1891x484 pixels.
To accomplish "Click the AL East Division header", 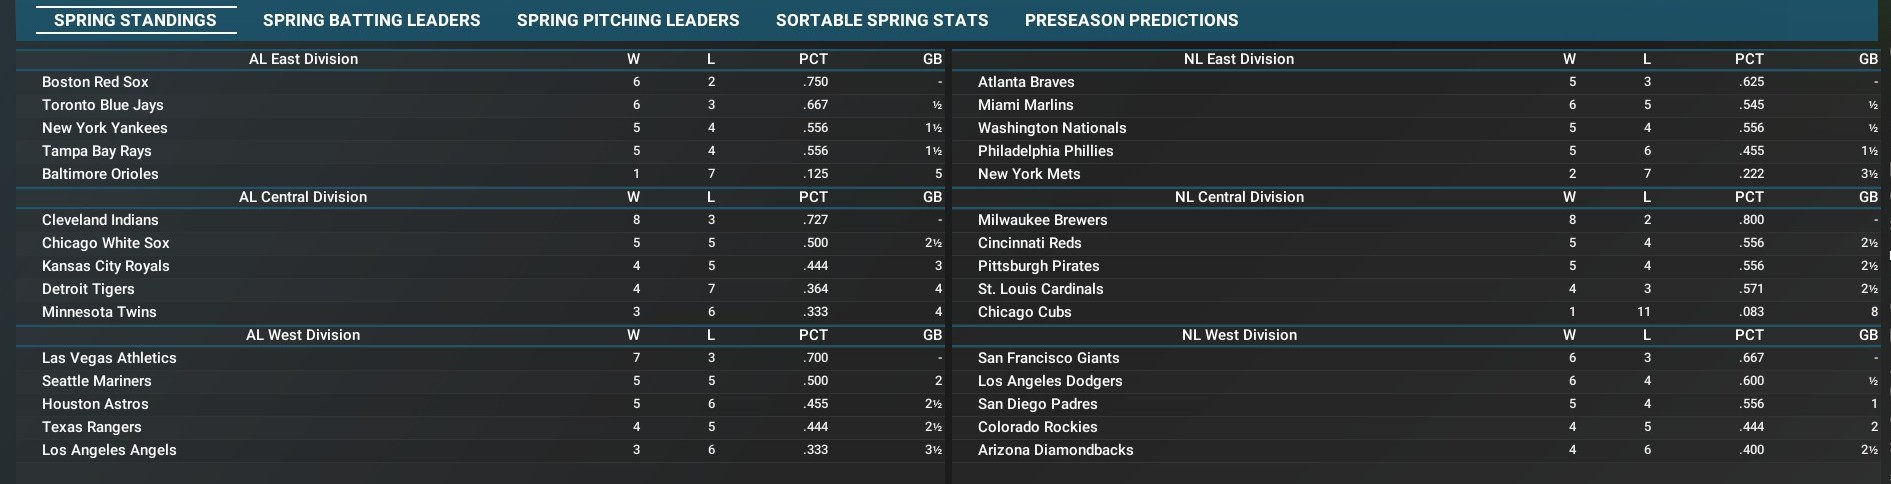I will pyautogui.click(x=303, y=59).
